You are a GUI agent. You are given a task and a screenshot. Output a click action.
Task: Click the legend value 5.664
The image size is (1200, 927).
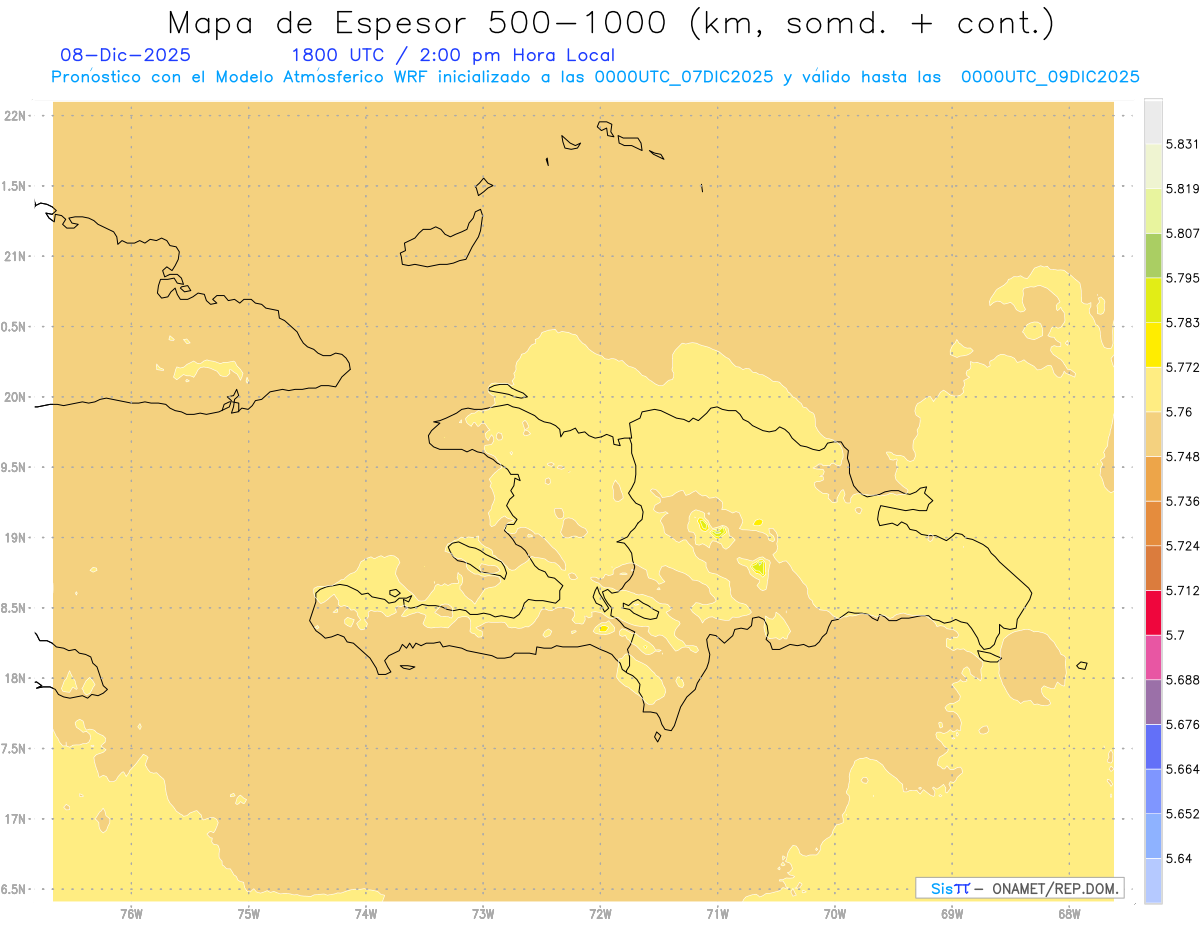click(x=1183, y=769)
